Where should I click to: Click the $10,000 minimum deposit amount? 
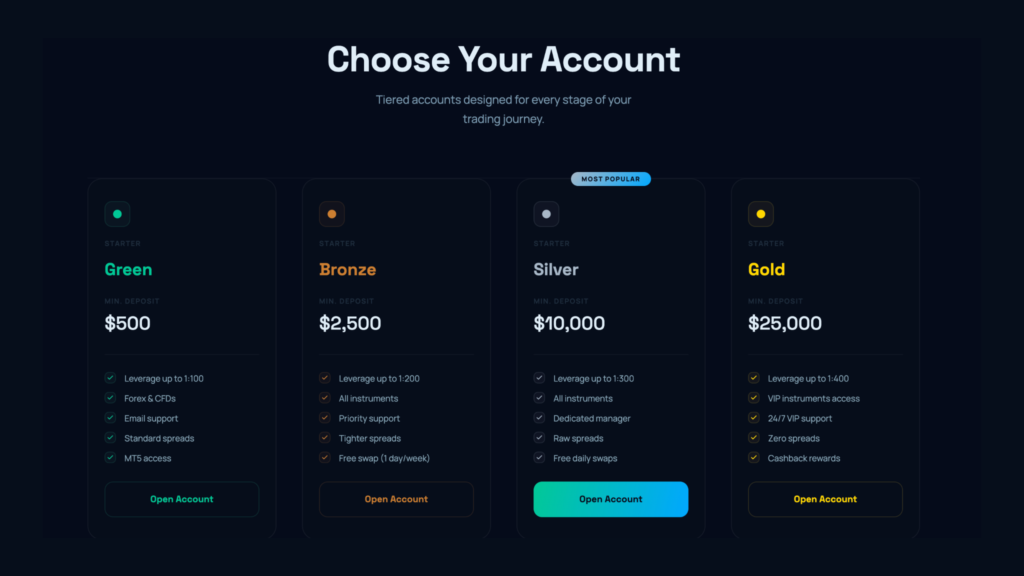coord(569,323)
